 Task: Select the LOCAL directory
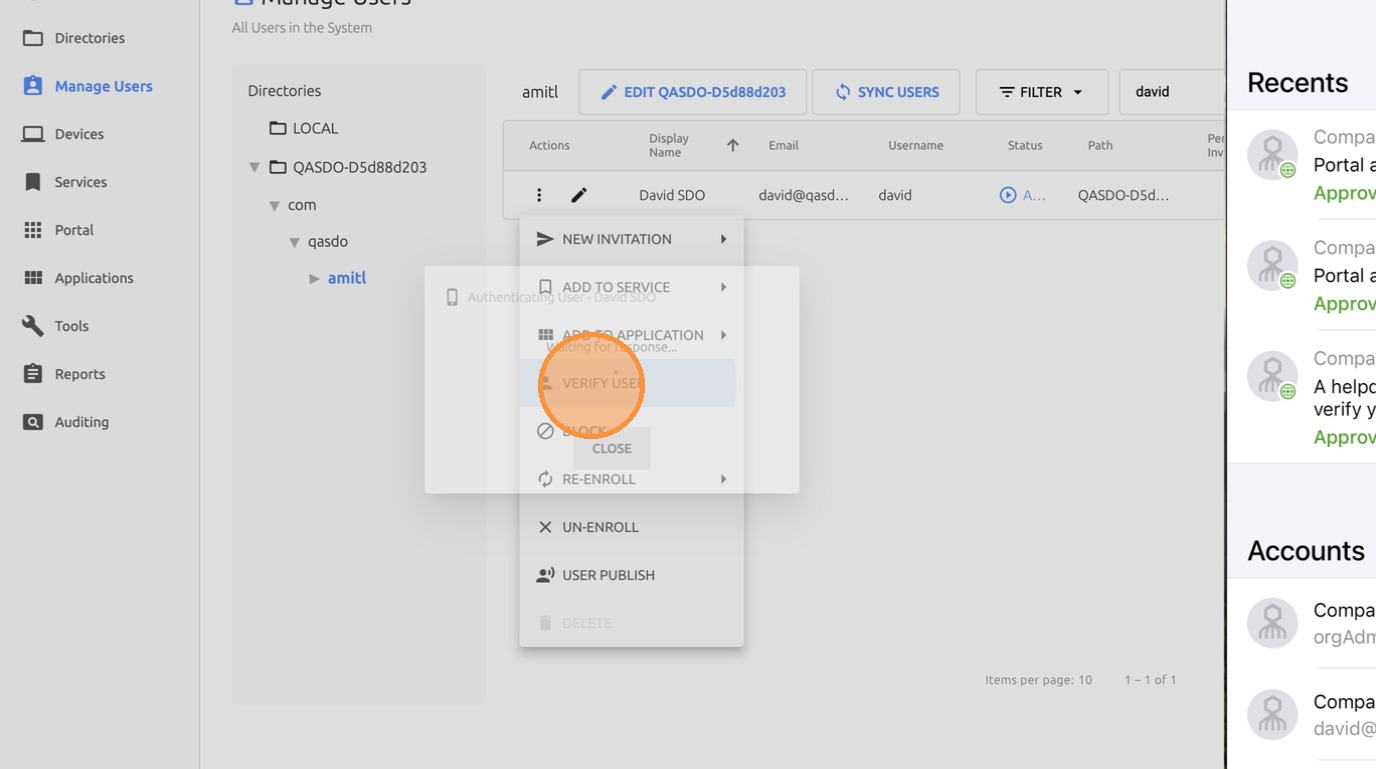(x=304, y=128)
